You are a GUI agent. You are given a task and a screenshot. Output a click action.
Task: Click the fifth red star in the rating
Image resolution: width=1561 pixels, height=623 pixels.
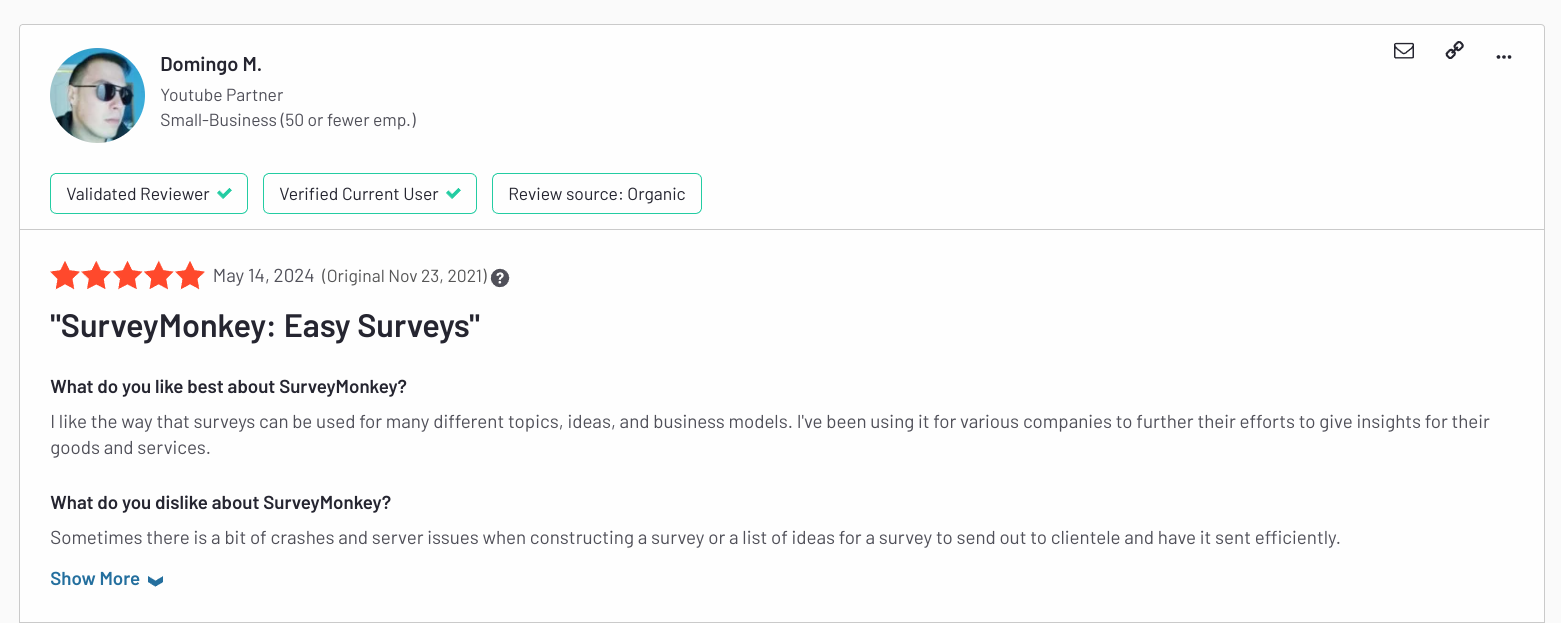click(x=190, y=275)
